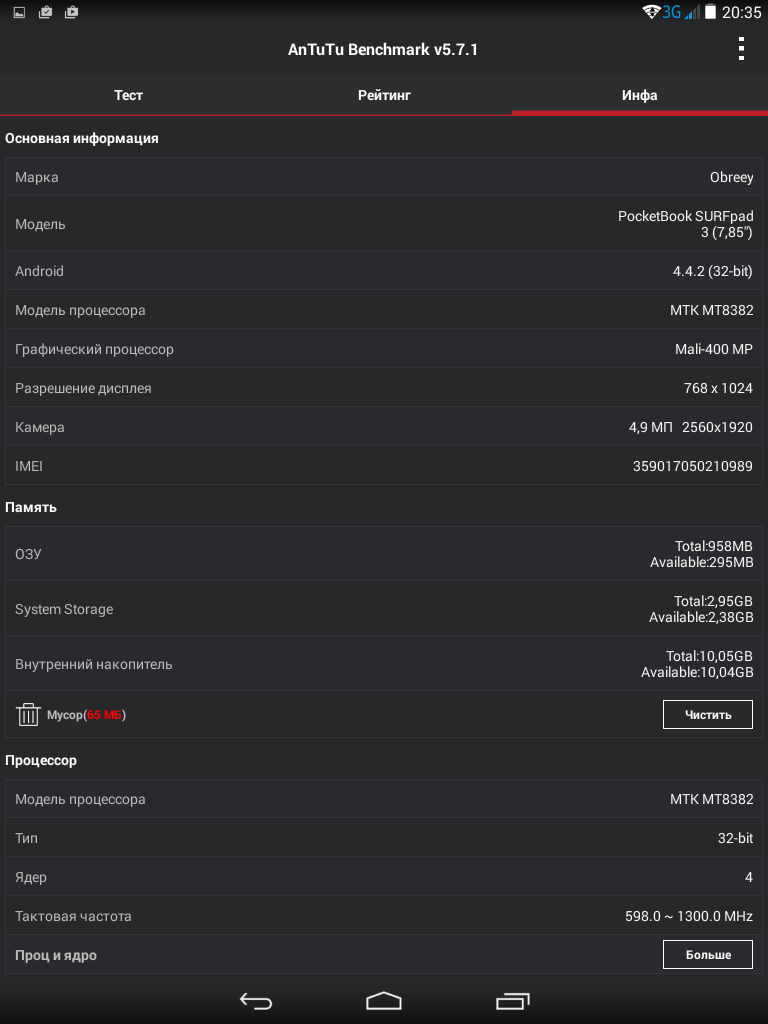Tap the Тактовая частота row
This screenshot has width=768, height=1024.
coord(384,916)
